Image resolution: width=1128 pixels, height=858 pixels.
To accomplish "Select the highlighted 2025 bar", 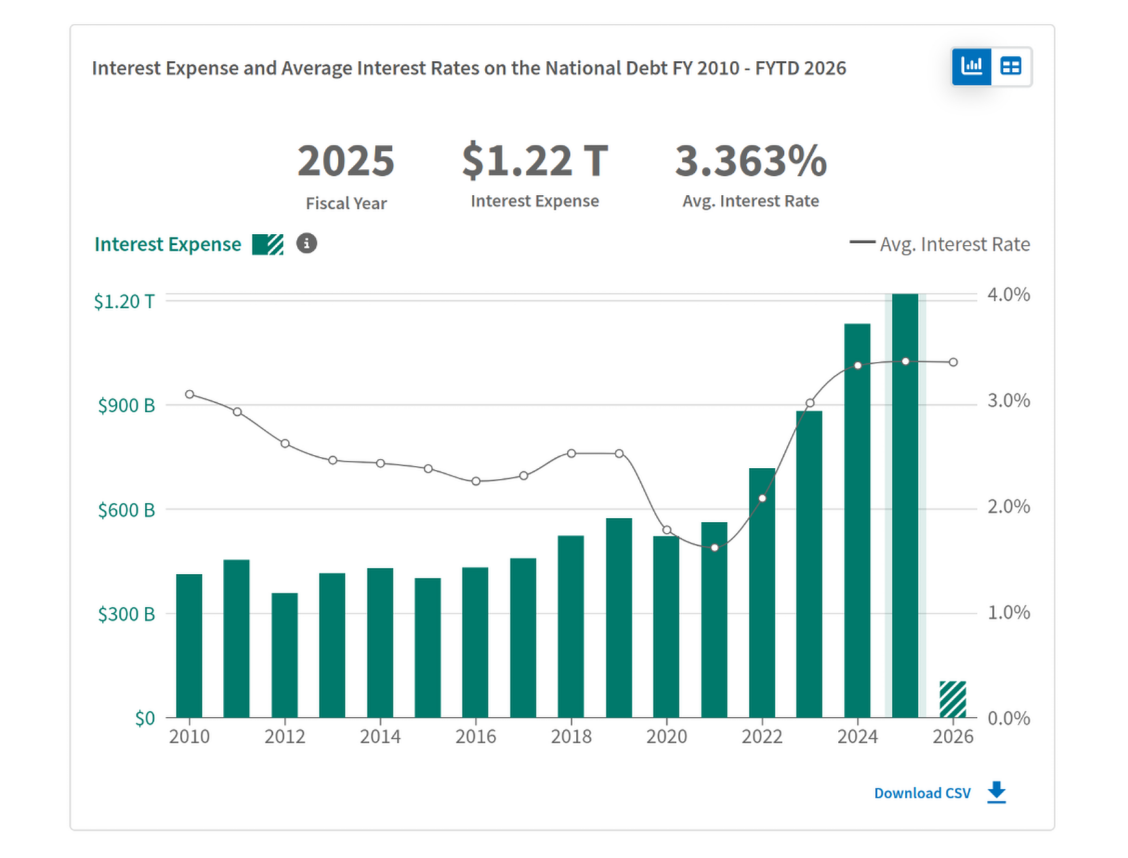I will click(905, 506).
